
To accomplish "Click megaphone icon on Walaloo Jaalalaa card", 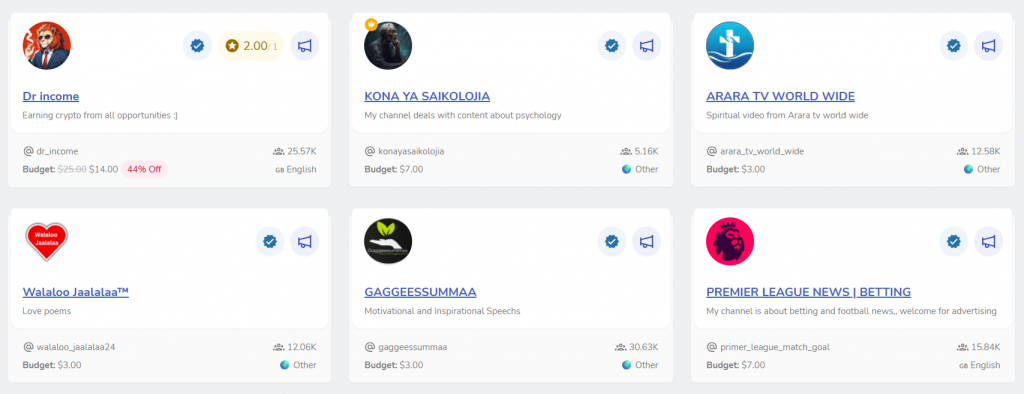I will (x=304, y=242).
